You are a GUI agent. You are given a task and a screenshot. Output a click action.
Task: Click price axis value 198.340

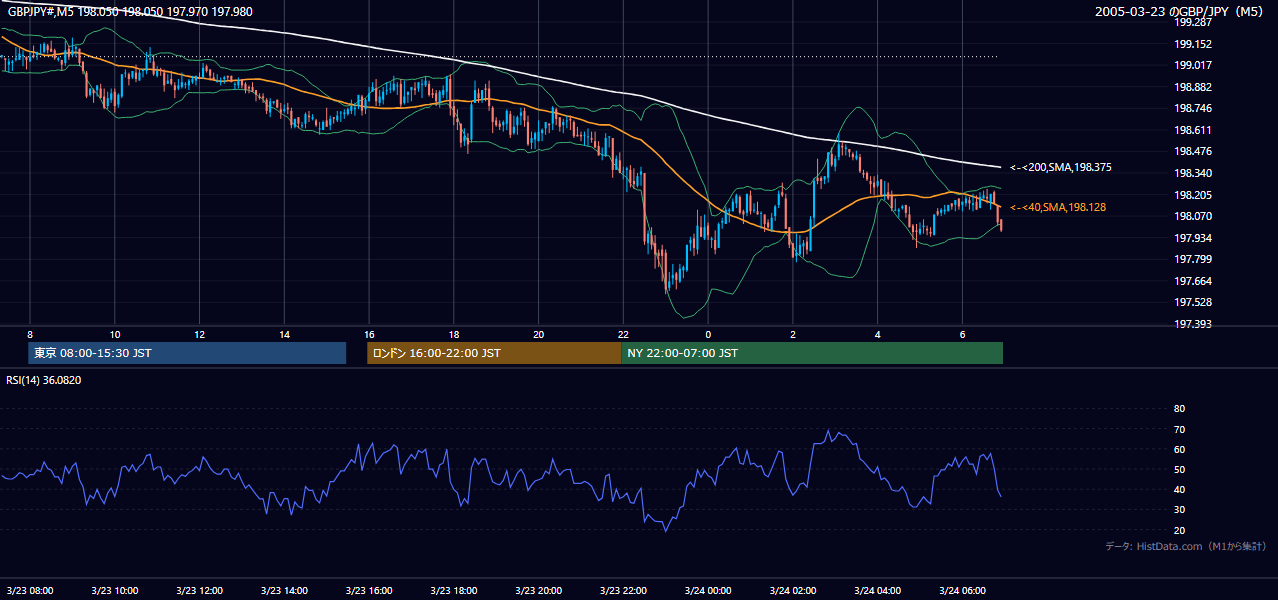pos(1194,173)
